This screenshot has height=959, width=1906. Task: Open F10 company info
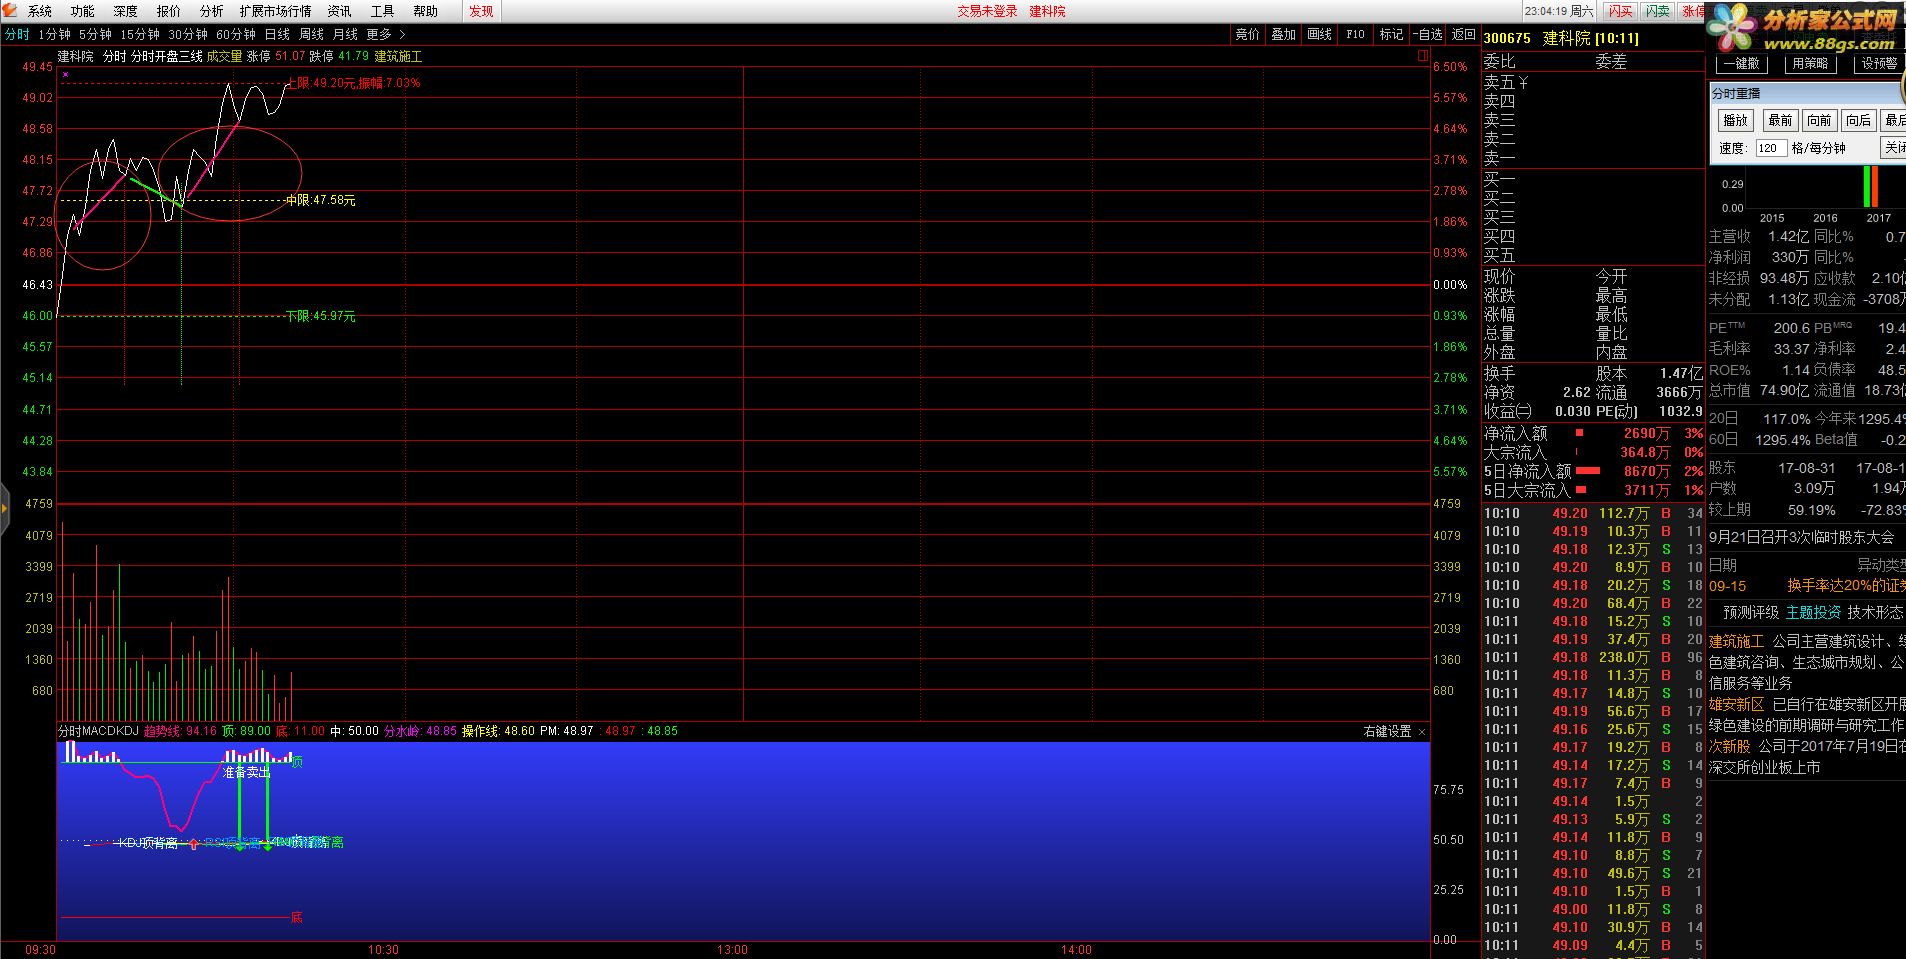pyautogui.click(x=1355, y=34)
